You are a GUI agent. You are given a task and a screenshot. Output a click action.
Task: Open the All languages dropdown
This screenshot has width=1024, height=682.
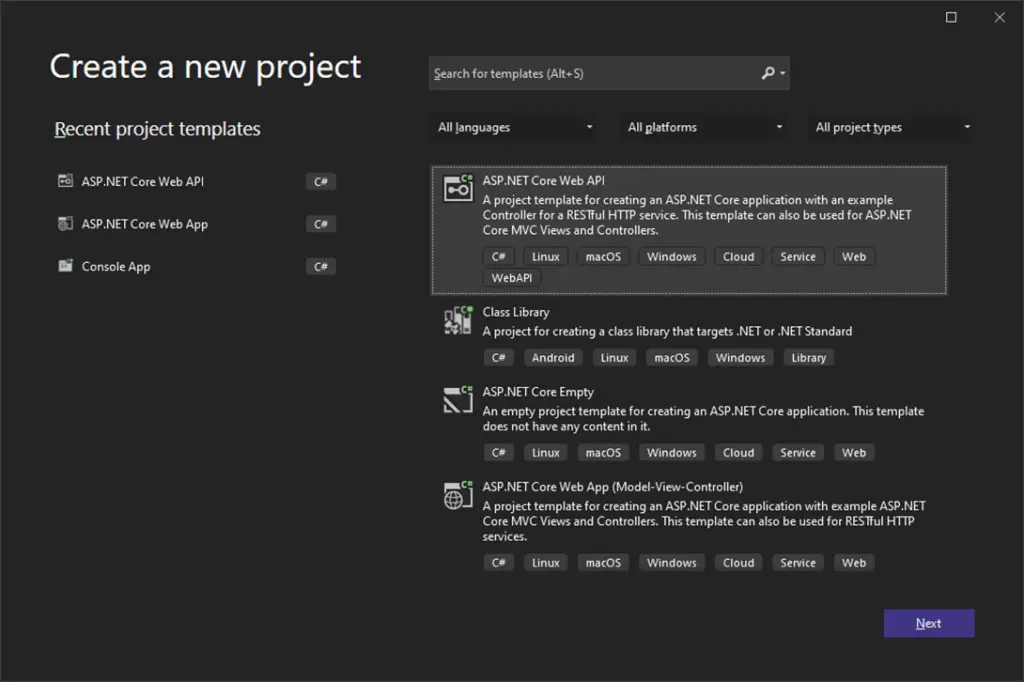point(515,127)
